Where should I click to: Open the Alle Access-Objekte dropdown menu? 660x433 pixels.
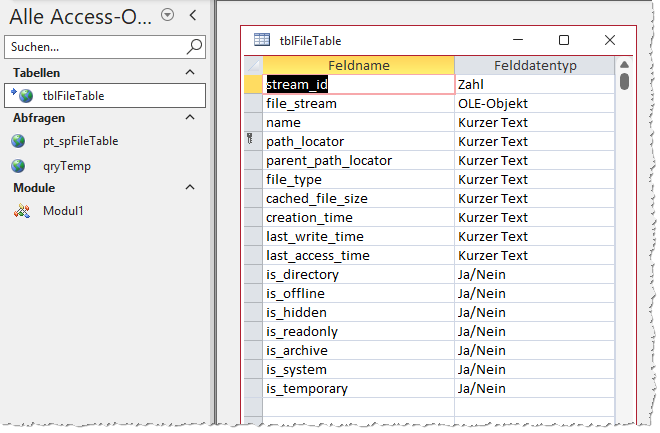point(167,15)
